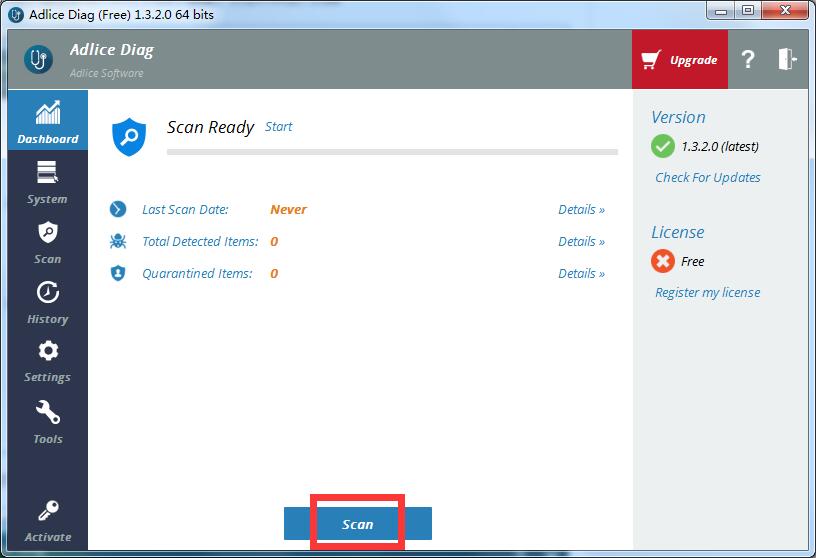Click the exit door icon
816x558 pixels.
pos(787,59)
